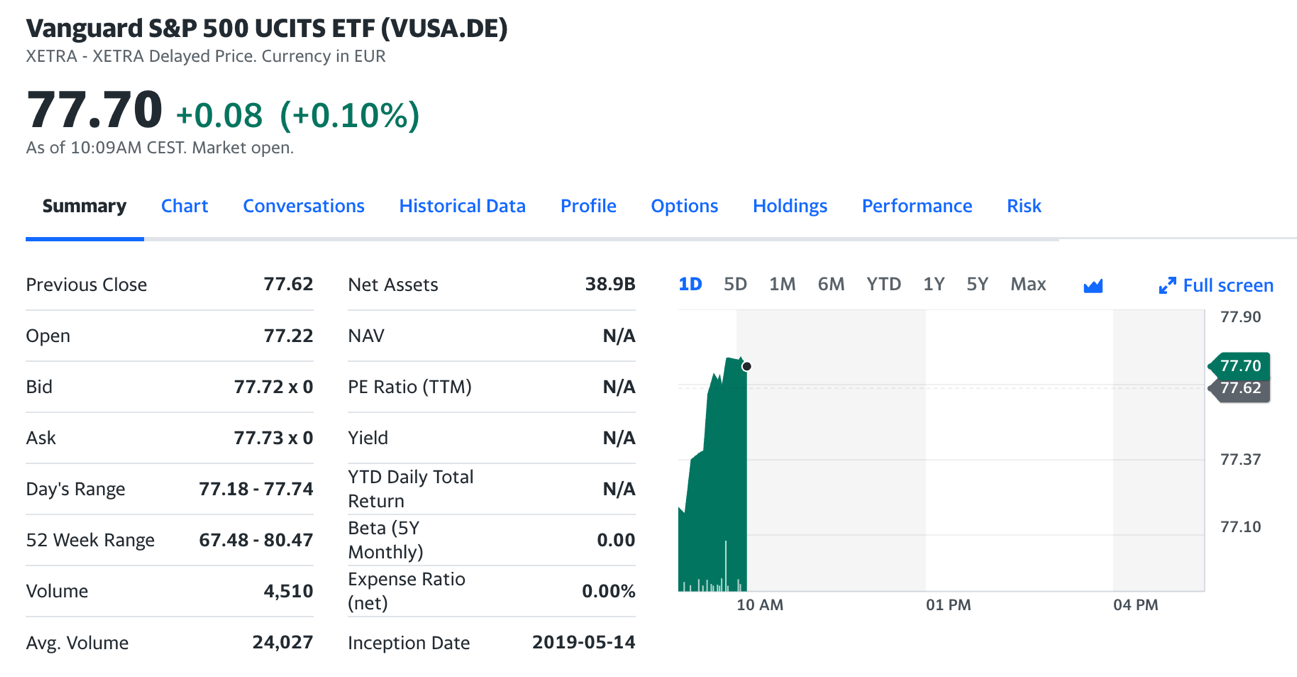Set chart range to 1M
The width and height of the screenshot is (1297, 677).
782,284
